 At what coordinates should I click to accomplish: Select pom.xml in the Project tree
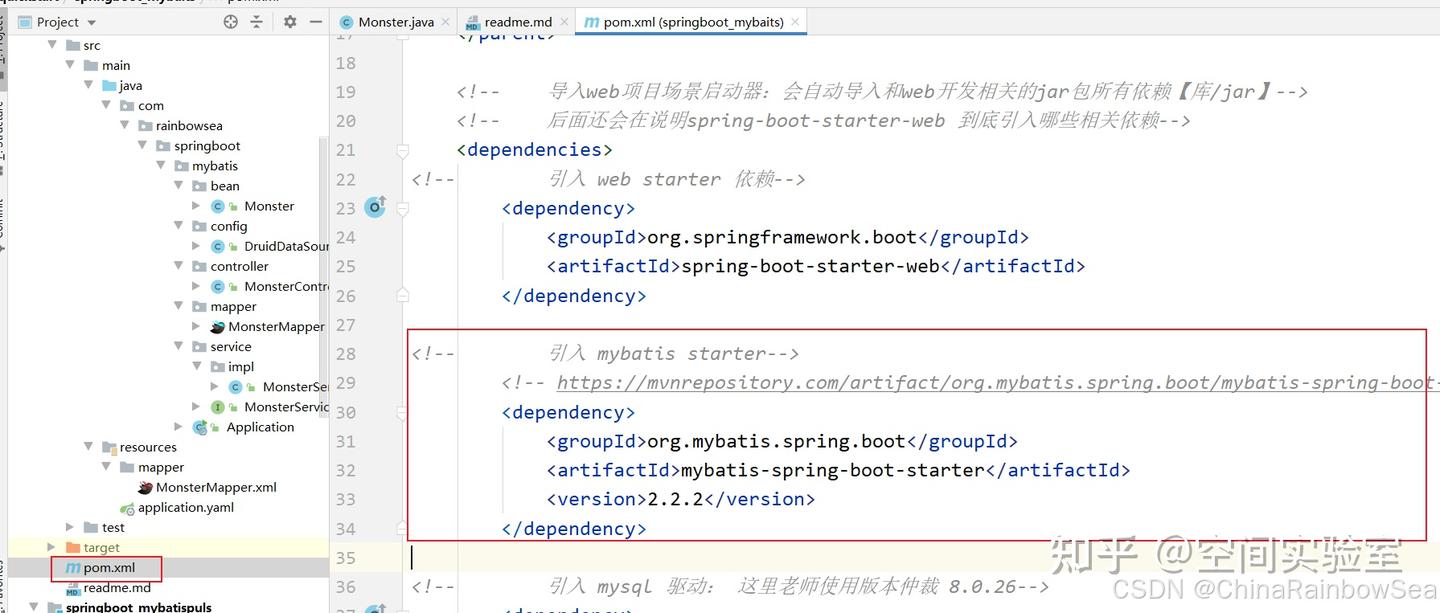[x=105, y=567]
